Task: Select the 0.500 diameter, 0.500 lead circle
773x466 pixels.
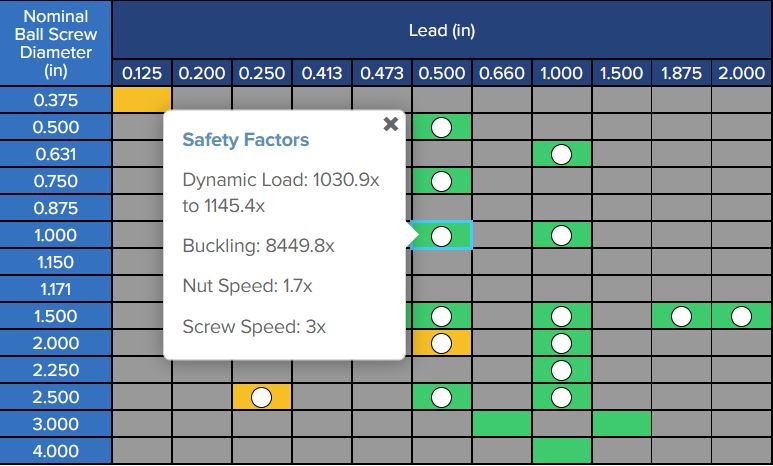Action: click(441, 127)
